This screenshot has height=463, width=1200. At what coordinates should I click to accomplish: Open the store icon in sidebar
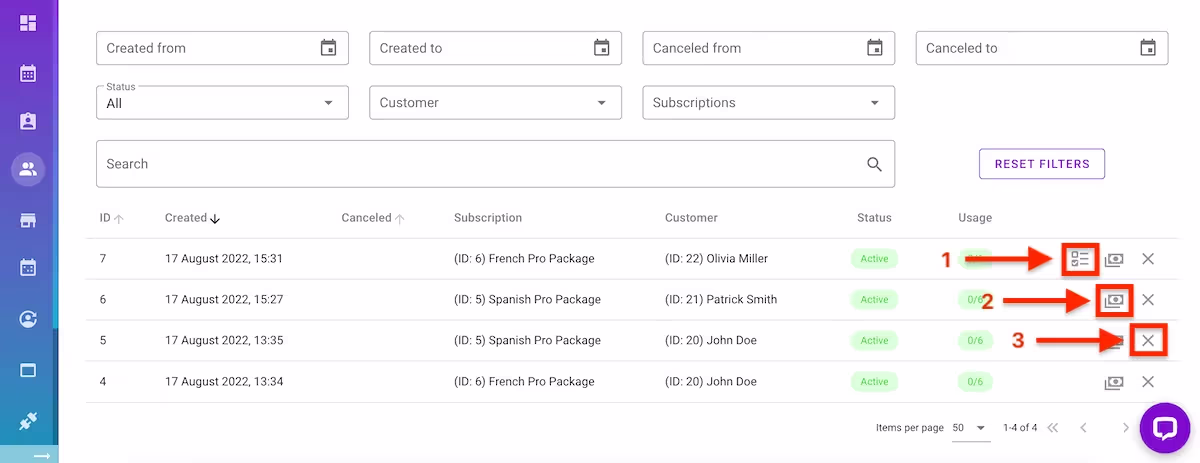coord(28,220)
